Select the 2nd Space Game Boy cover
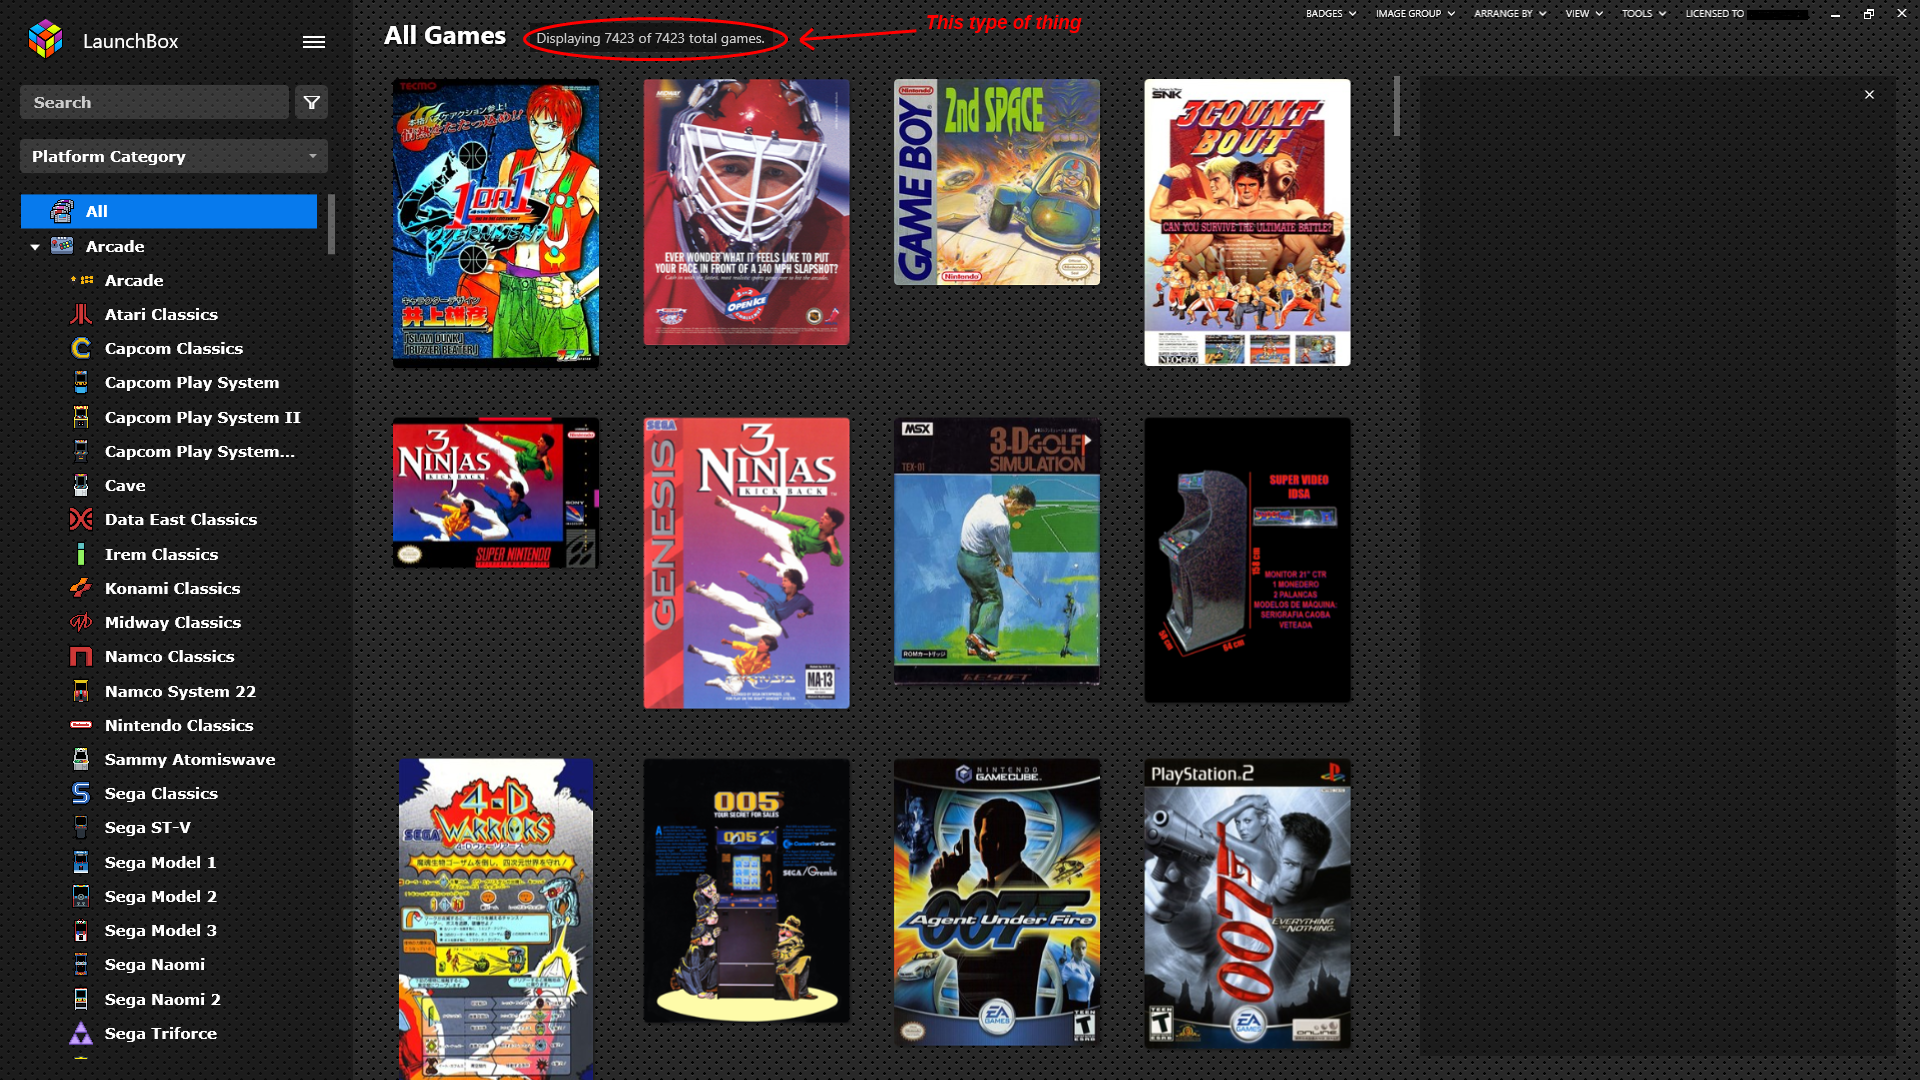 pyautogui.click(x=997, y=182)
